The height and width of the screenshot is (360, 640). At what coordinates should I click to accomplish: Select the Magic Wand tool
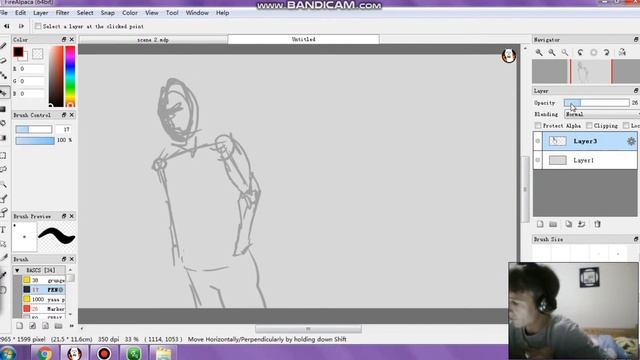(x=3, y=184)
